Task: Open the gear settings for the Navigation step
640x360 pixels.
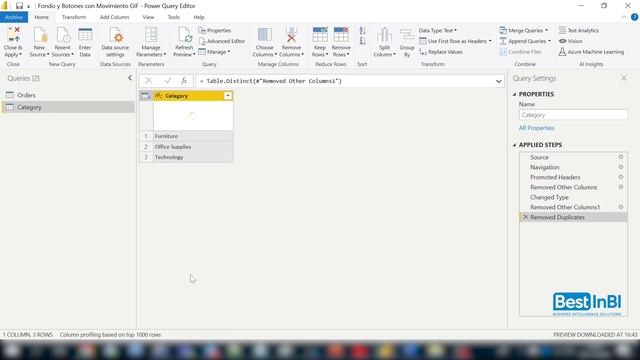Action: click(621, 167)
